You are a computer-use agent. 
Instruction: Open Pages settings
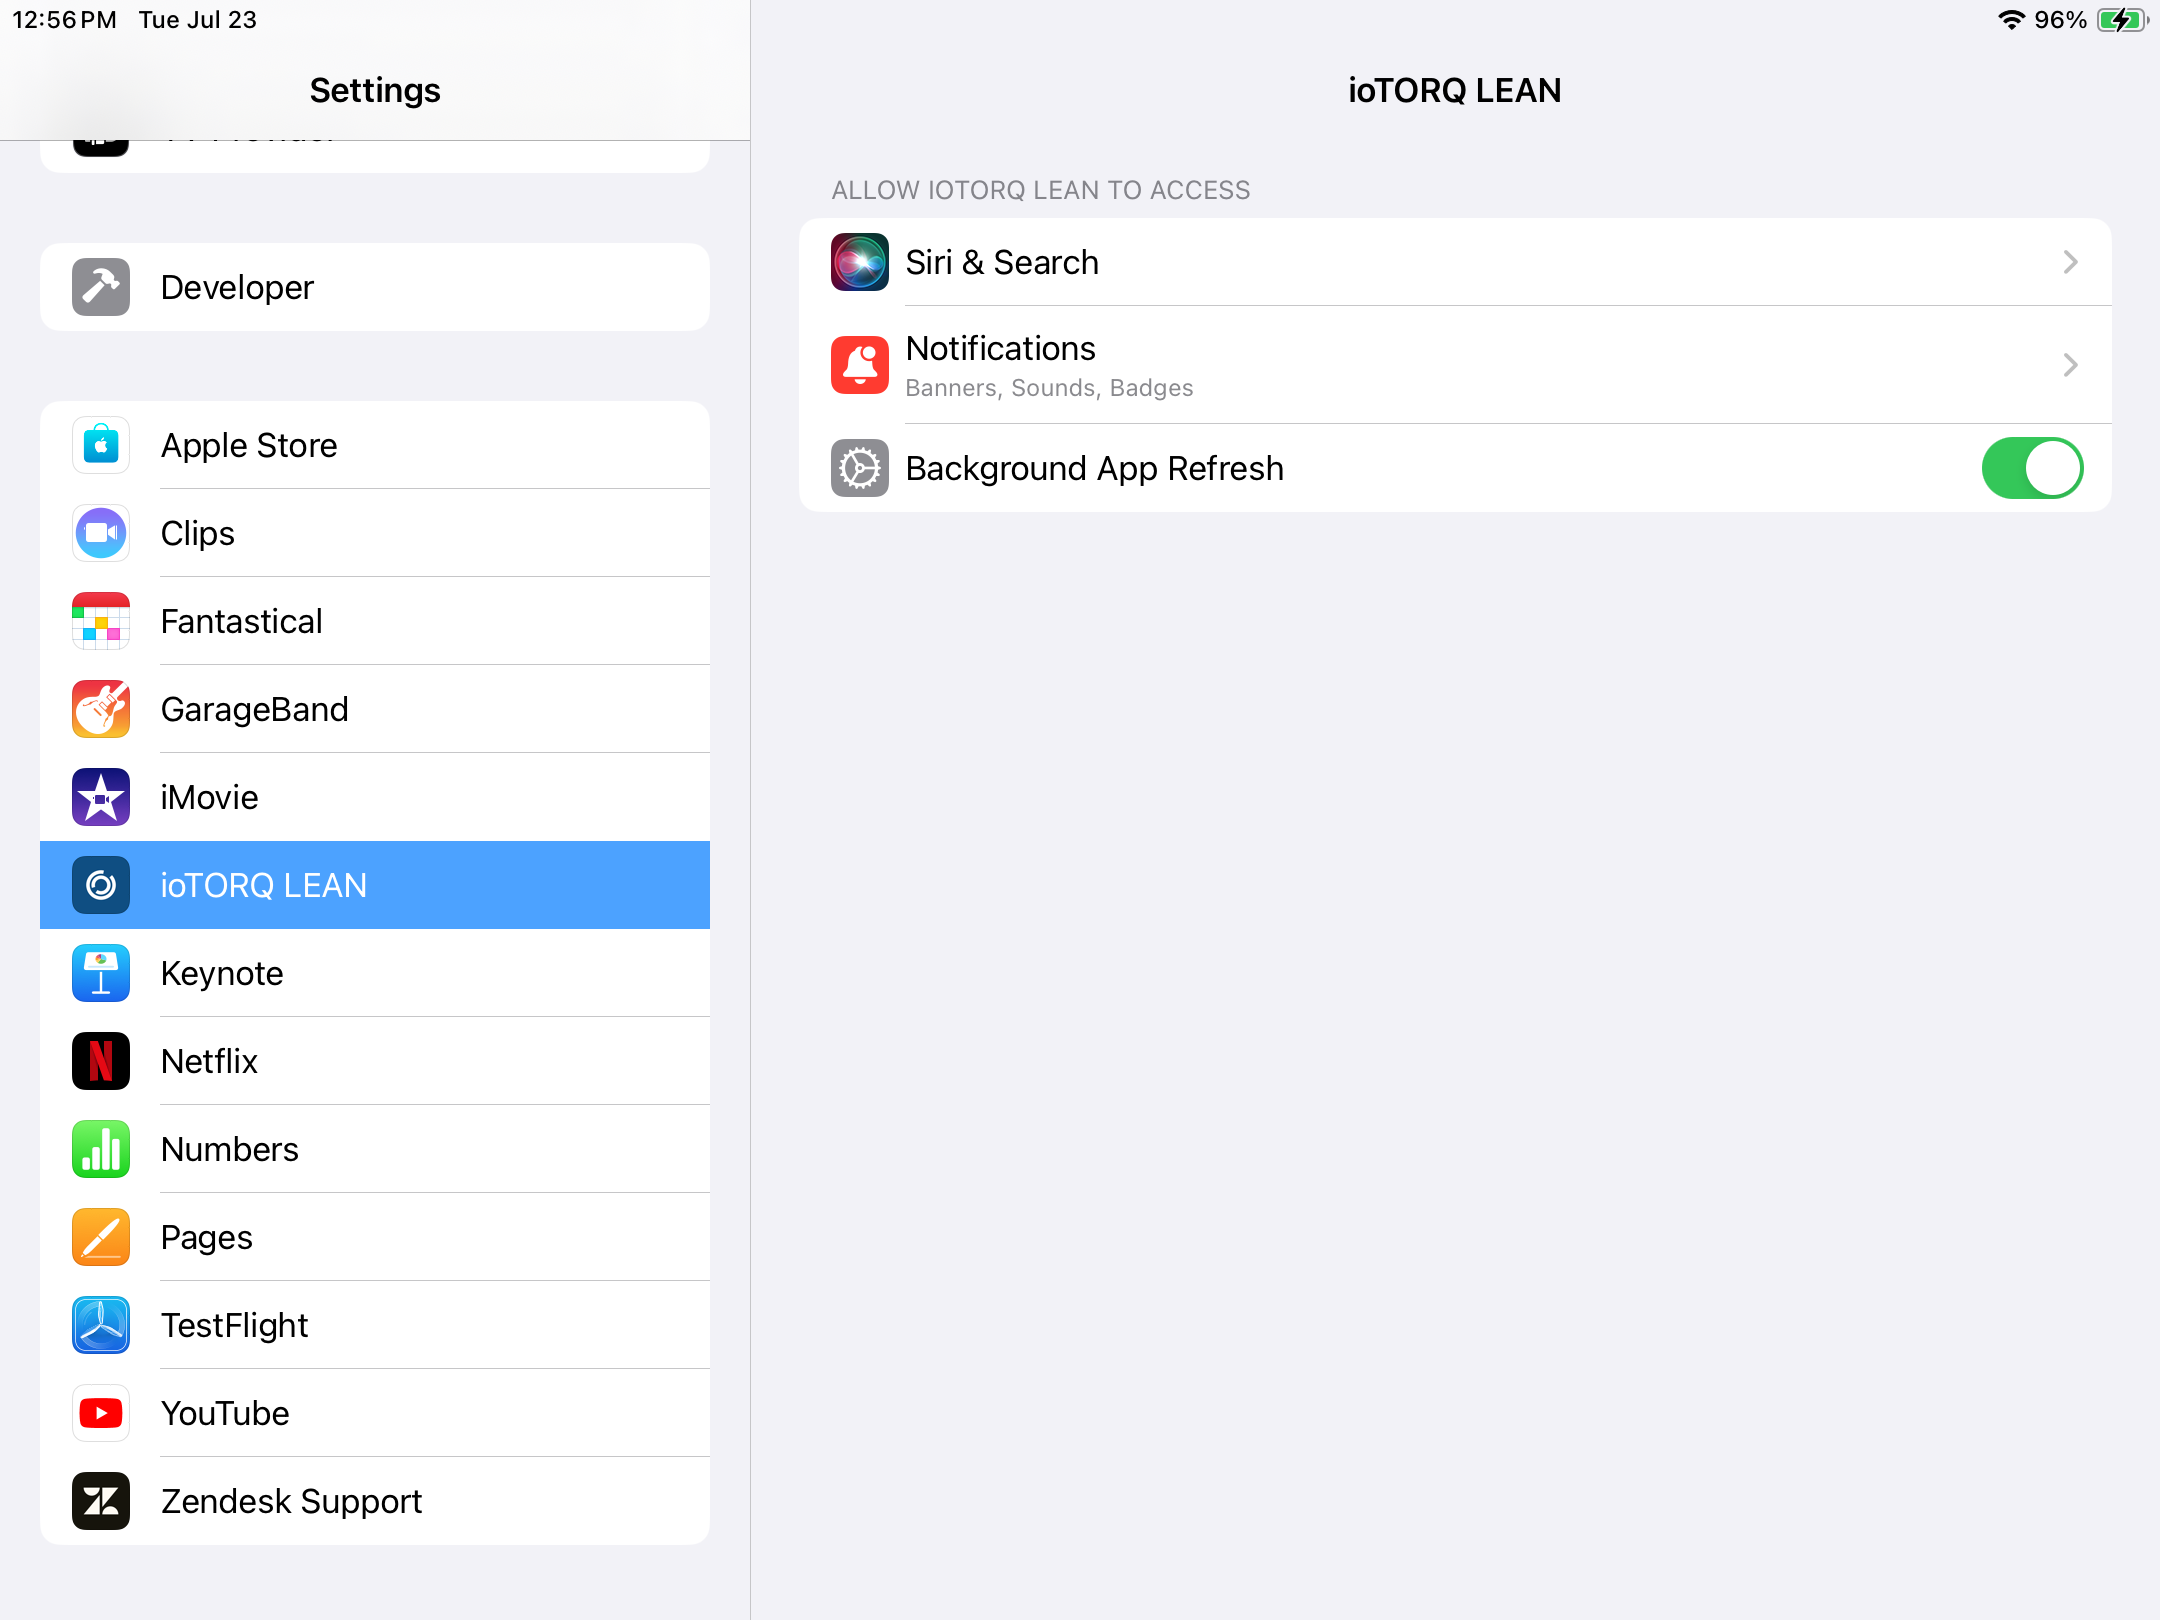pos(375,1237)
